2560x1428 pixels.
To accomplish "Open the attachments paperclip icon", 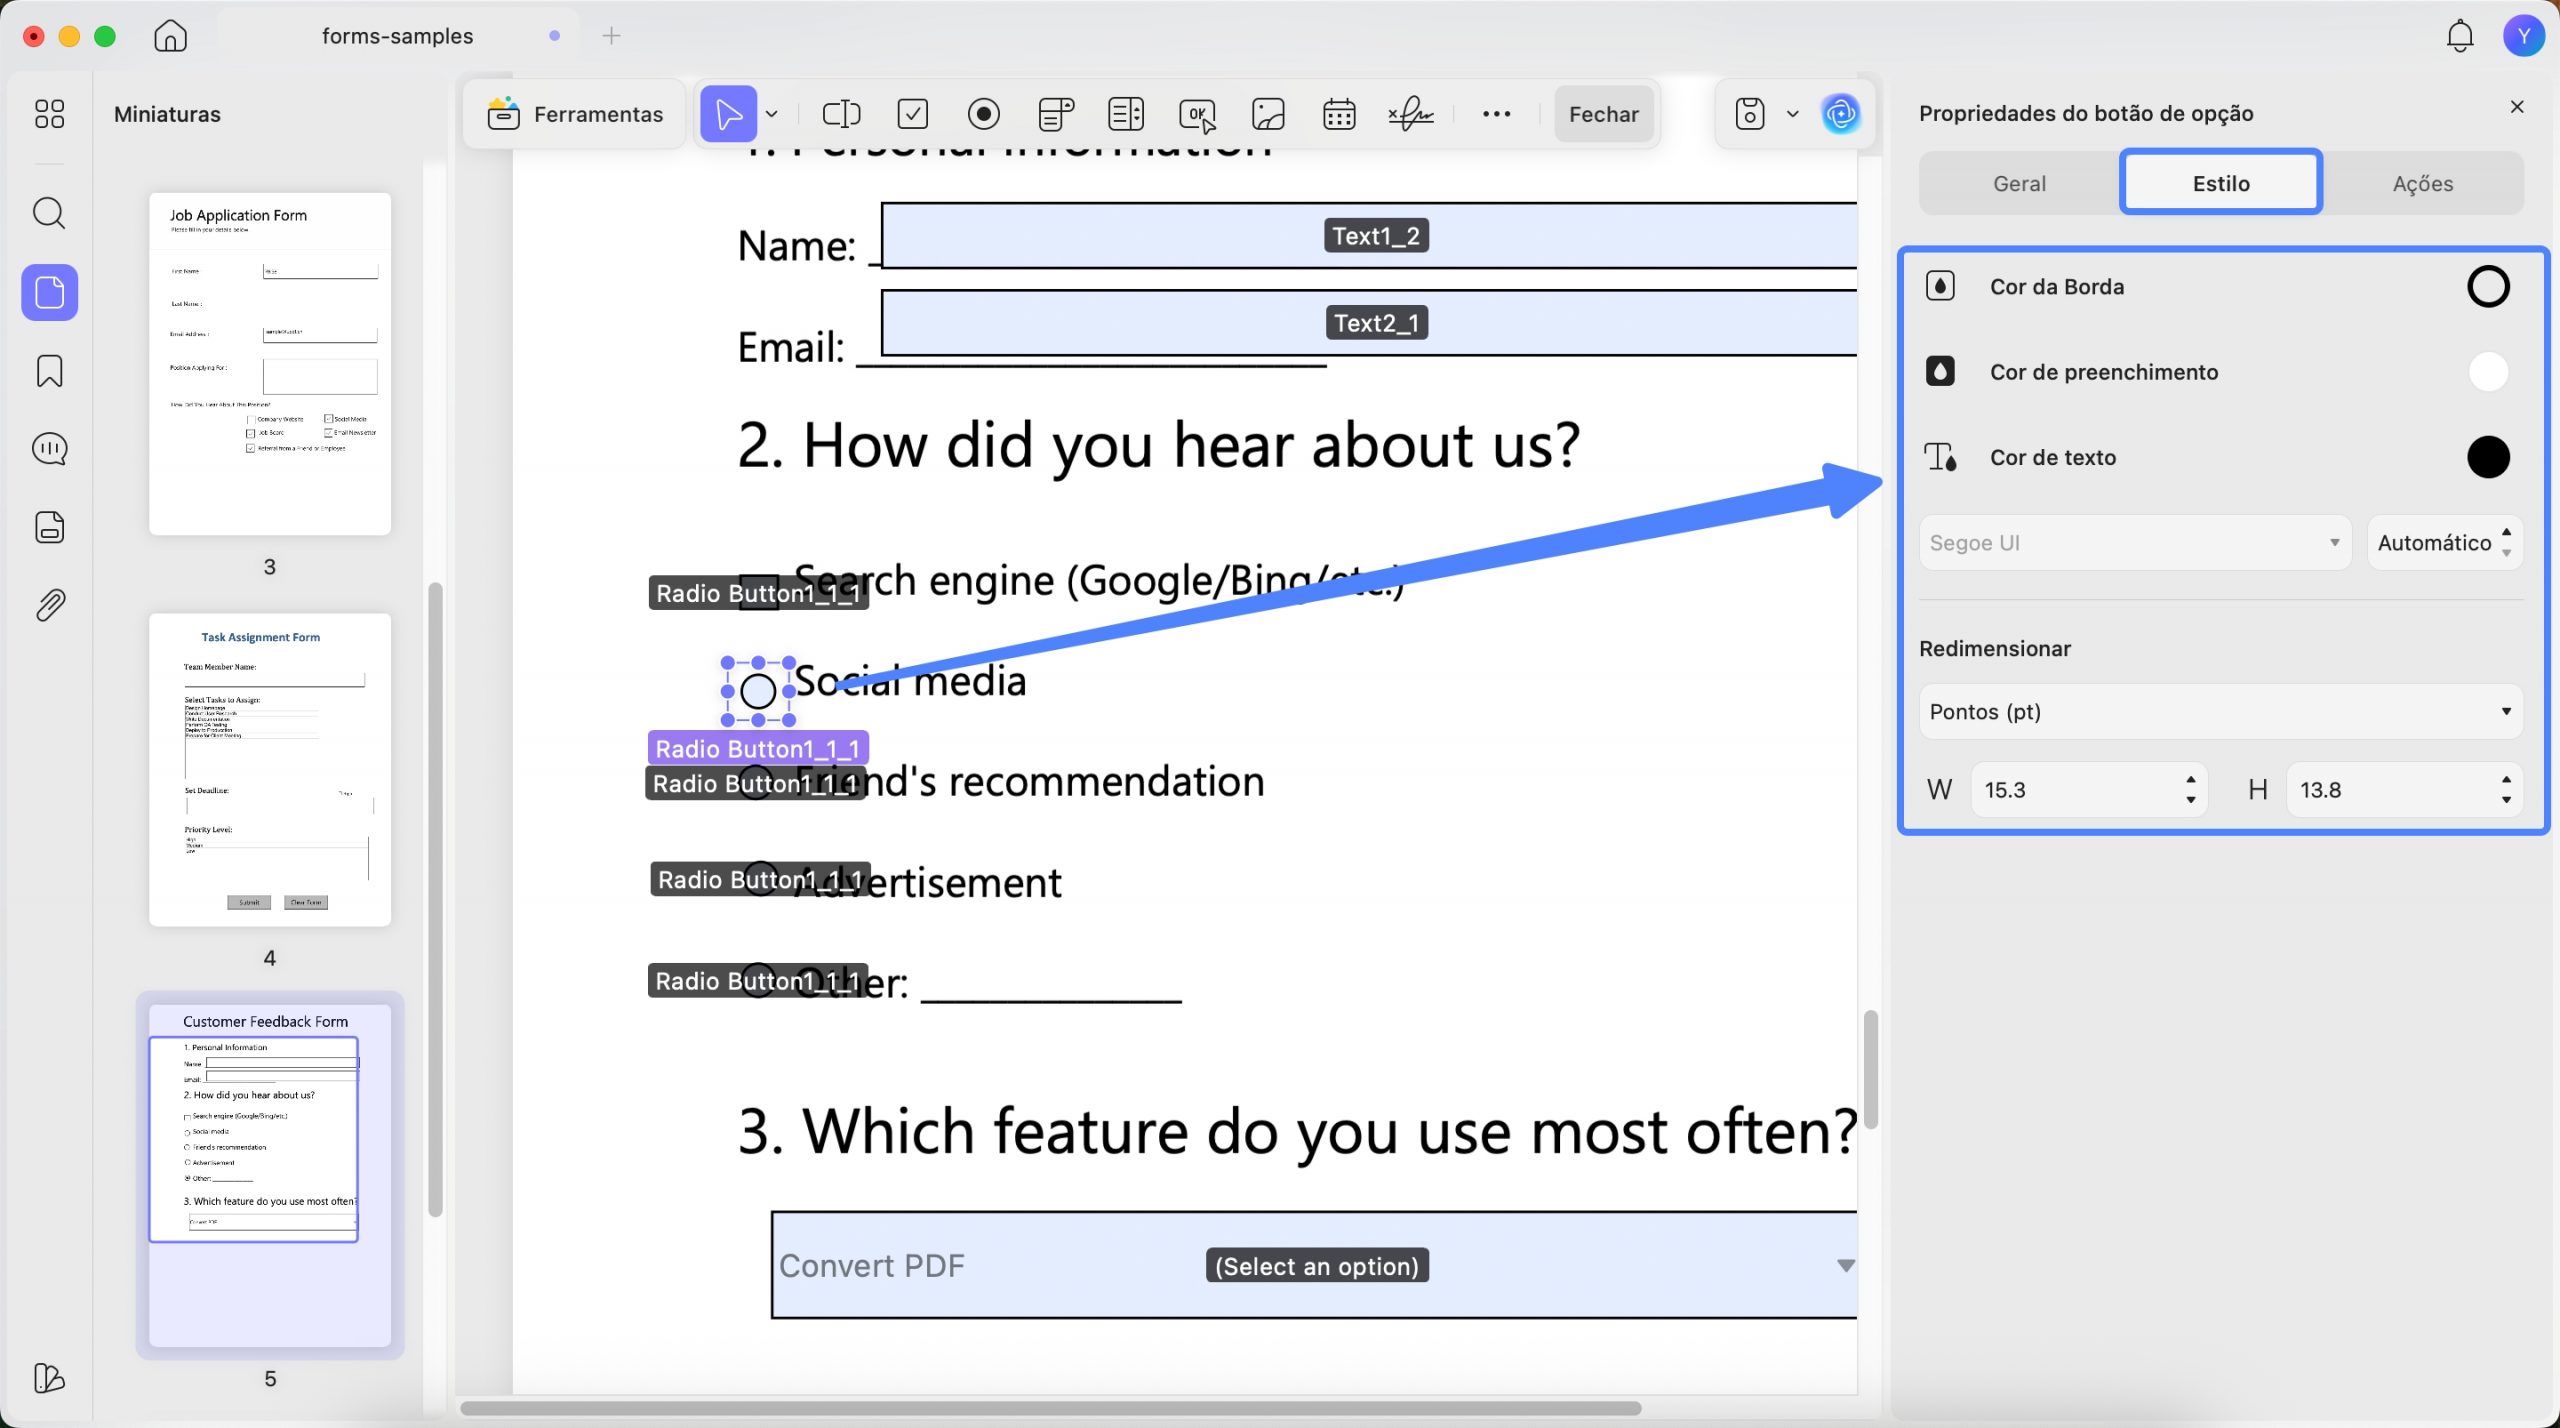I will pyautogui.click(x=49, y=605).
